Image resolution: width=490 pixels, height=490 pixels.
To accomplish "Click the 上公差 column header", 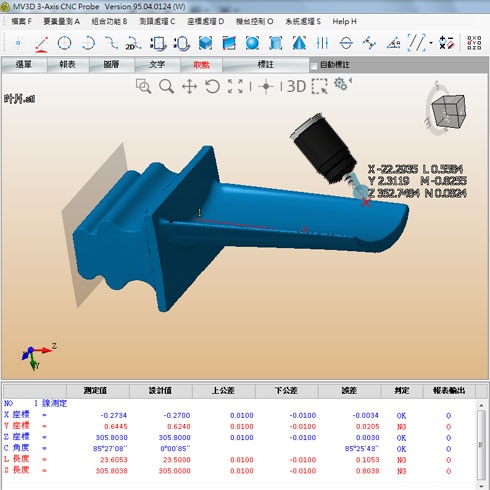I will (x=223, y=390).
